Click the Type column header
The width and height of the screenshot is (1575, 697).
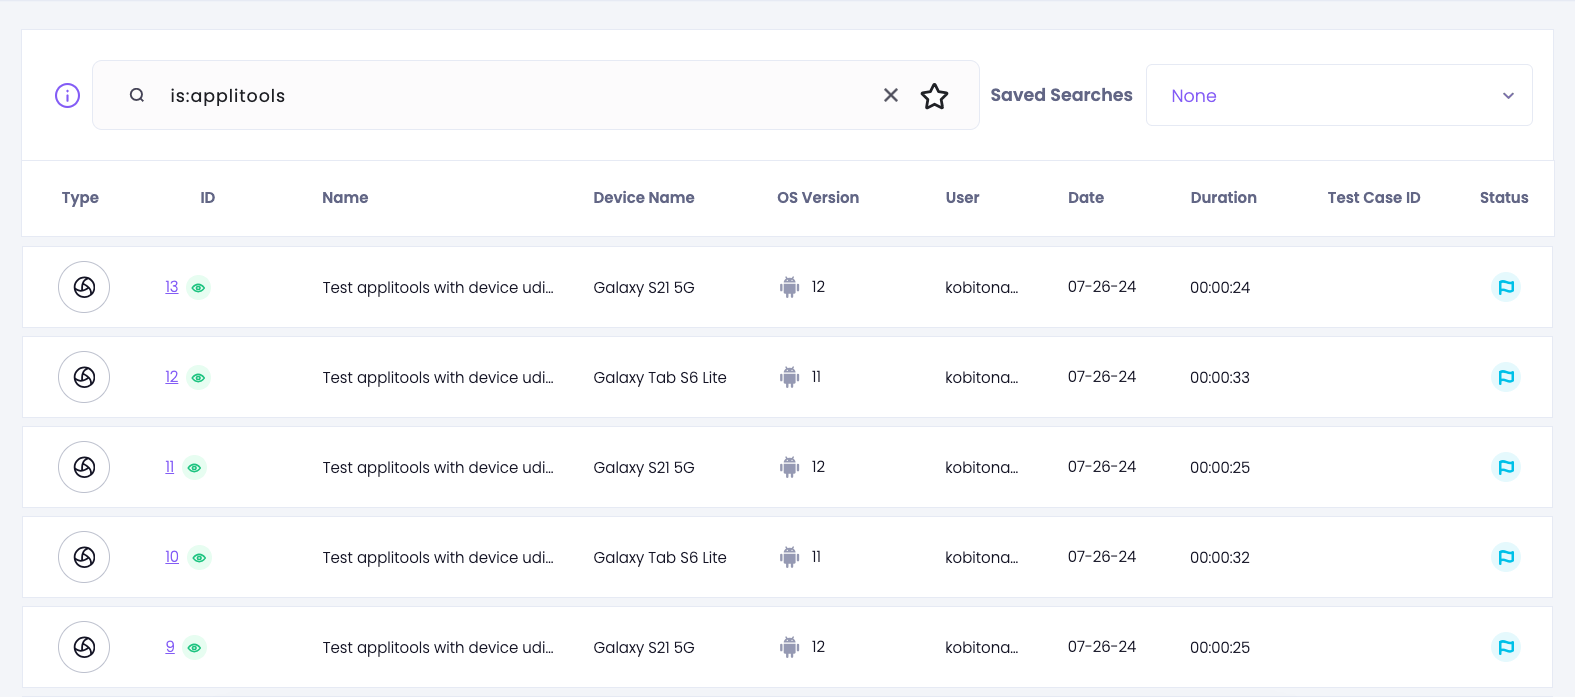80,198
